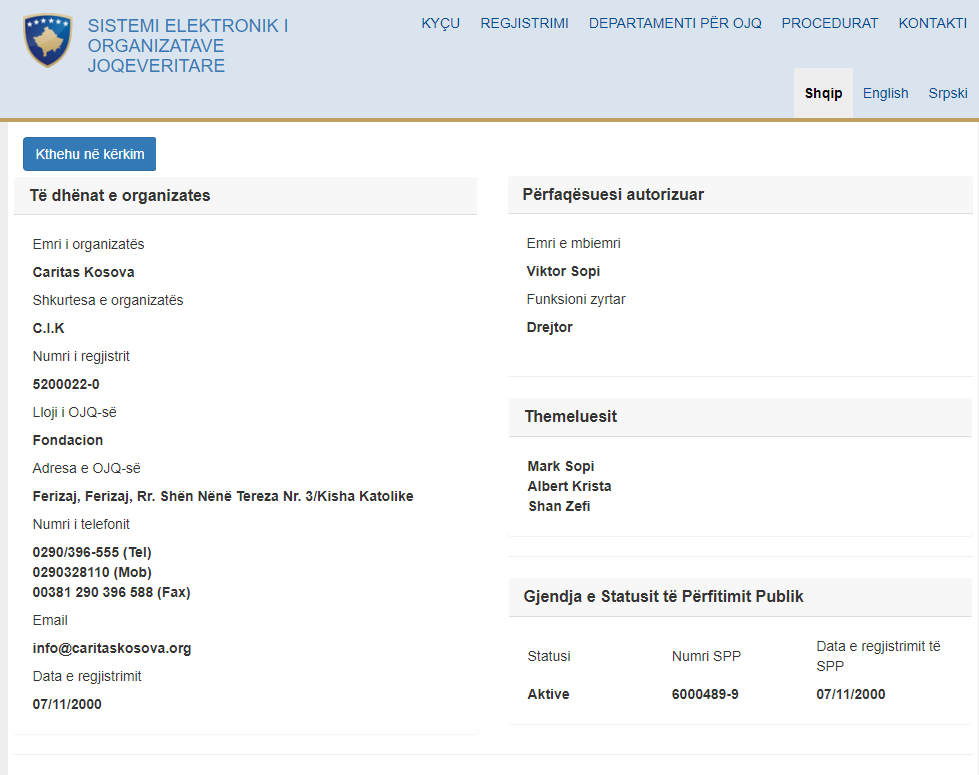The height and width of the screenshot is (775, 979).
Task: Click the registration number 5200022-0
Action: tap(66, 384)
